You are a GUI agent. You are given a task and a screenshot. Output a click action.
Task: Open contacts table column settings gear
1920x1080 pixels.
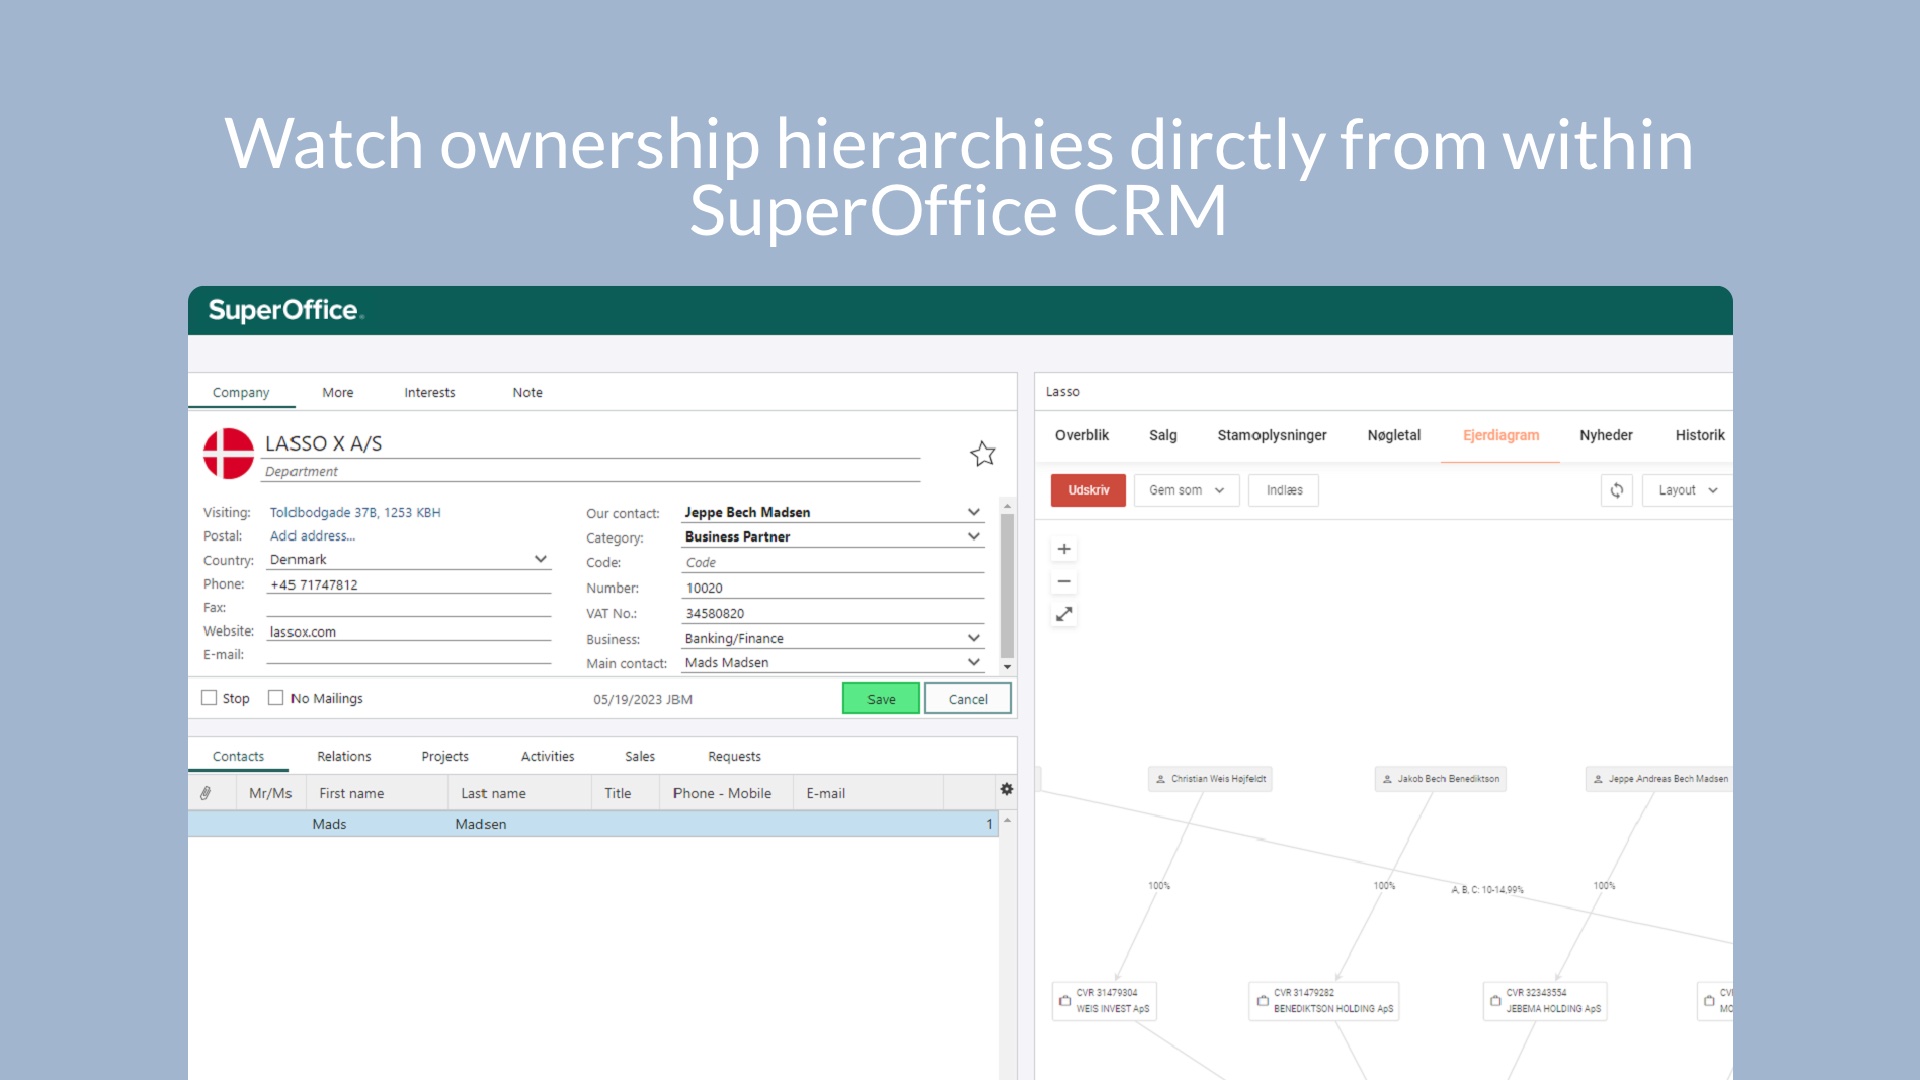(1007, 790)
